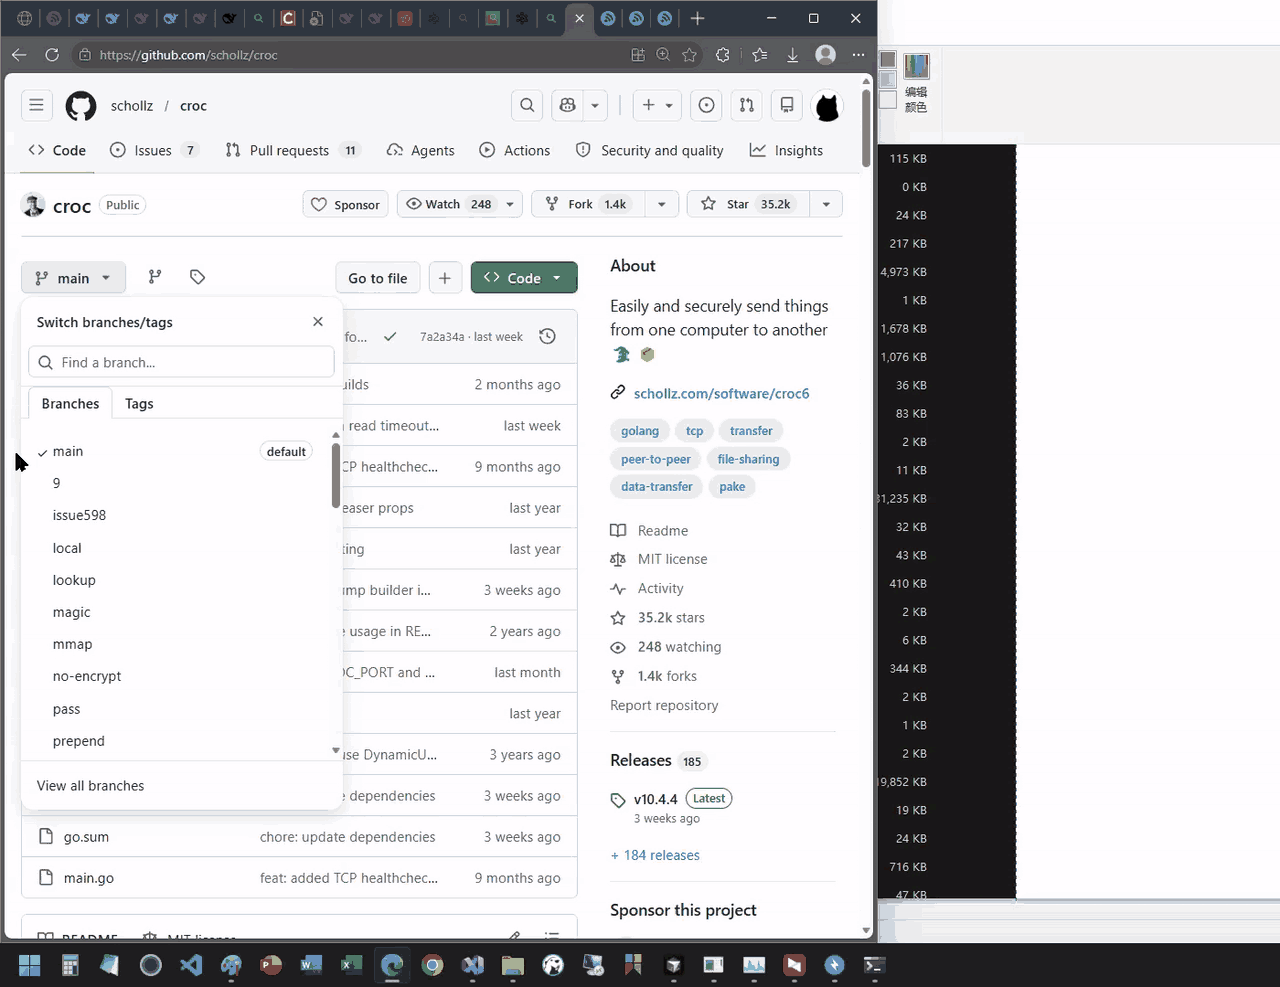Go to the GitHub homepage logo
This screenshot has width=1280, height=987.
81,106
